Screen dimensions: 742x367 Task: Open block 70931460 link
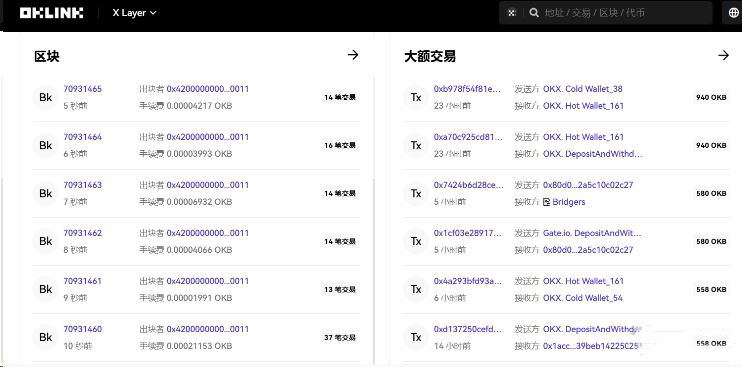(x=83, y=329)
